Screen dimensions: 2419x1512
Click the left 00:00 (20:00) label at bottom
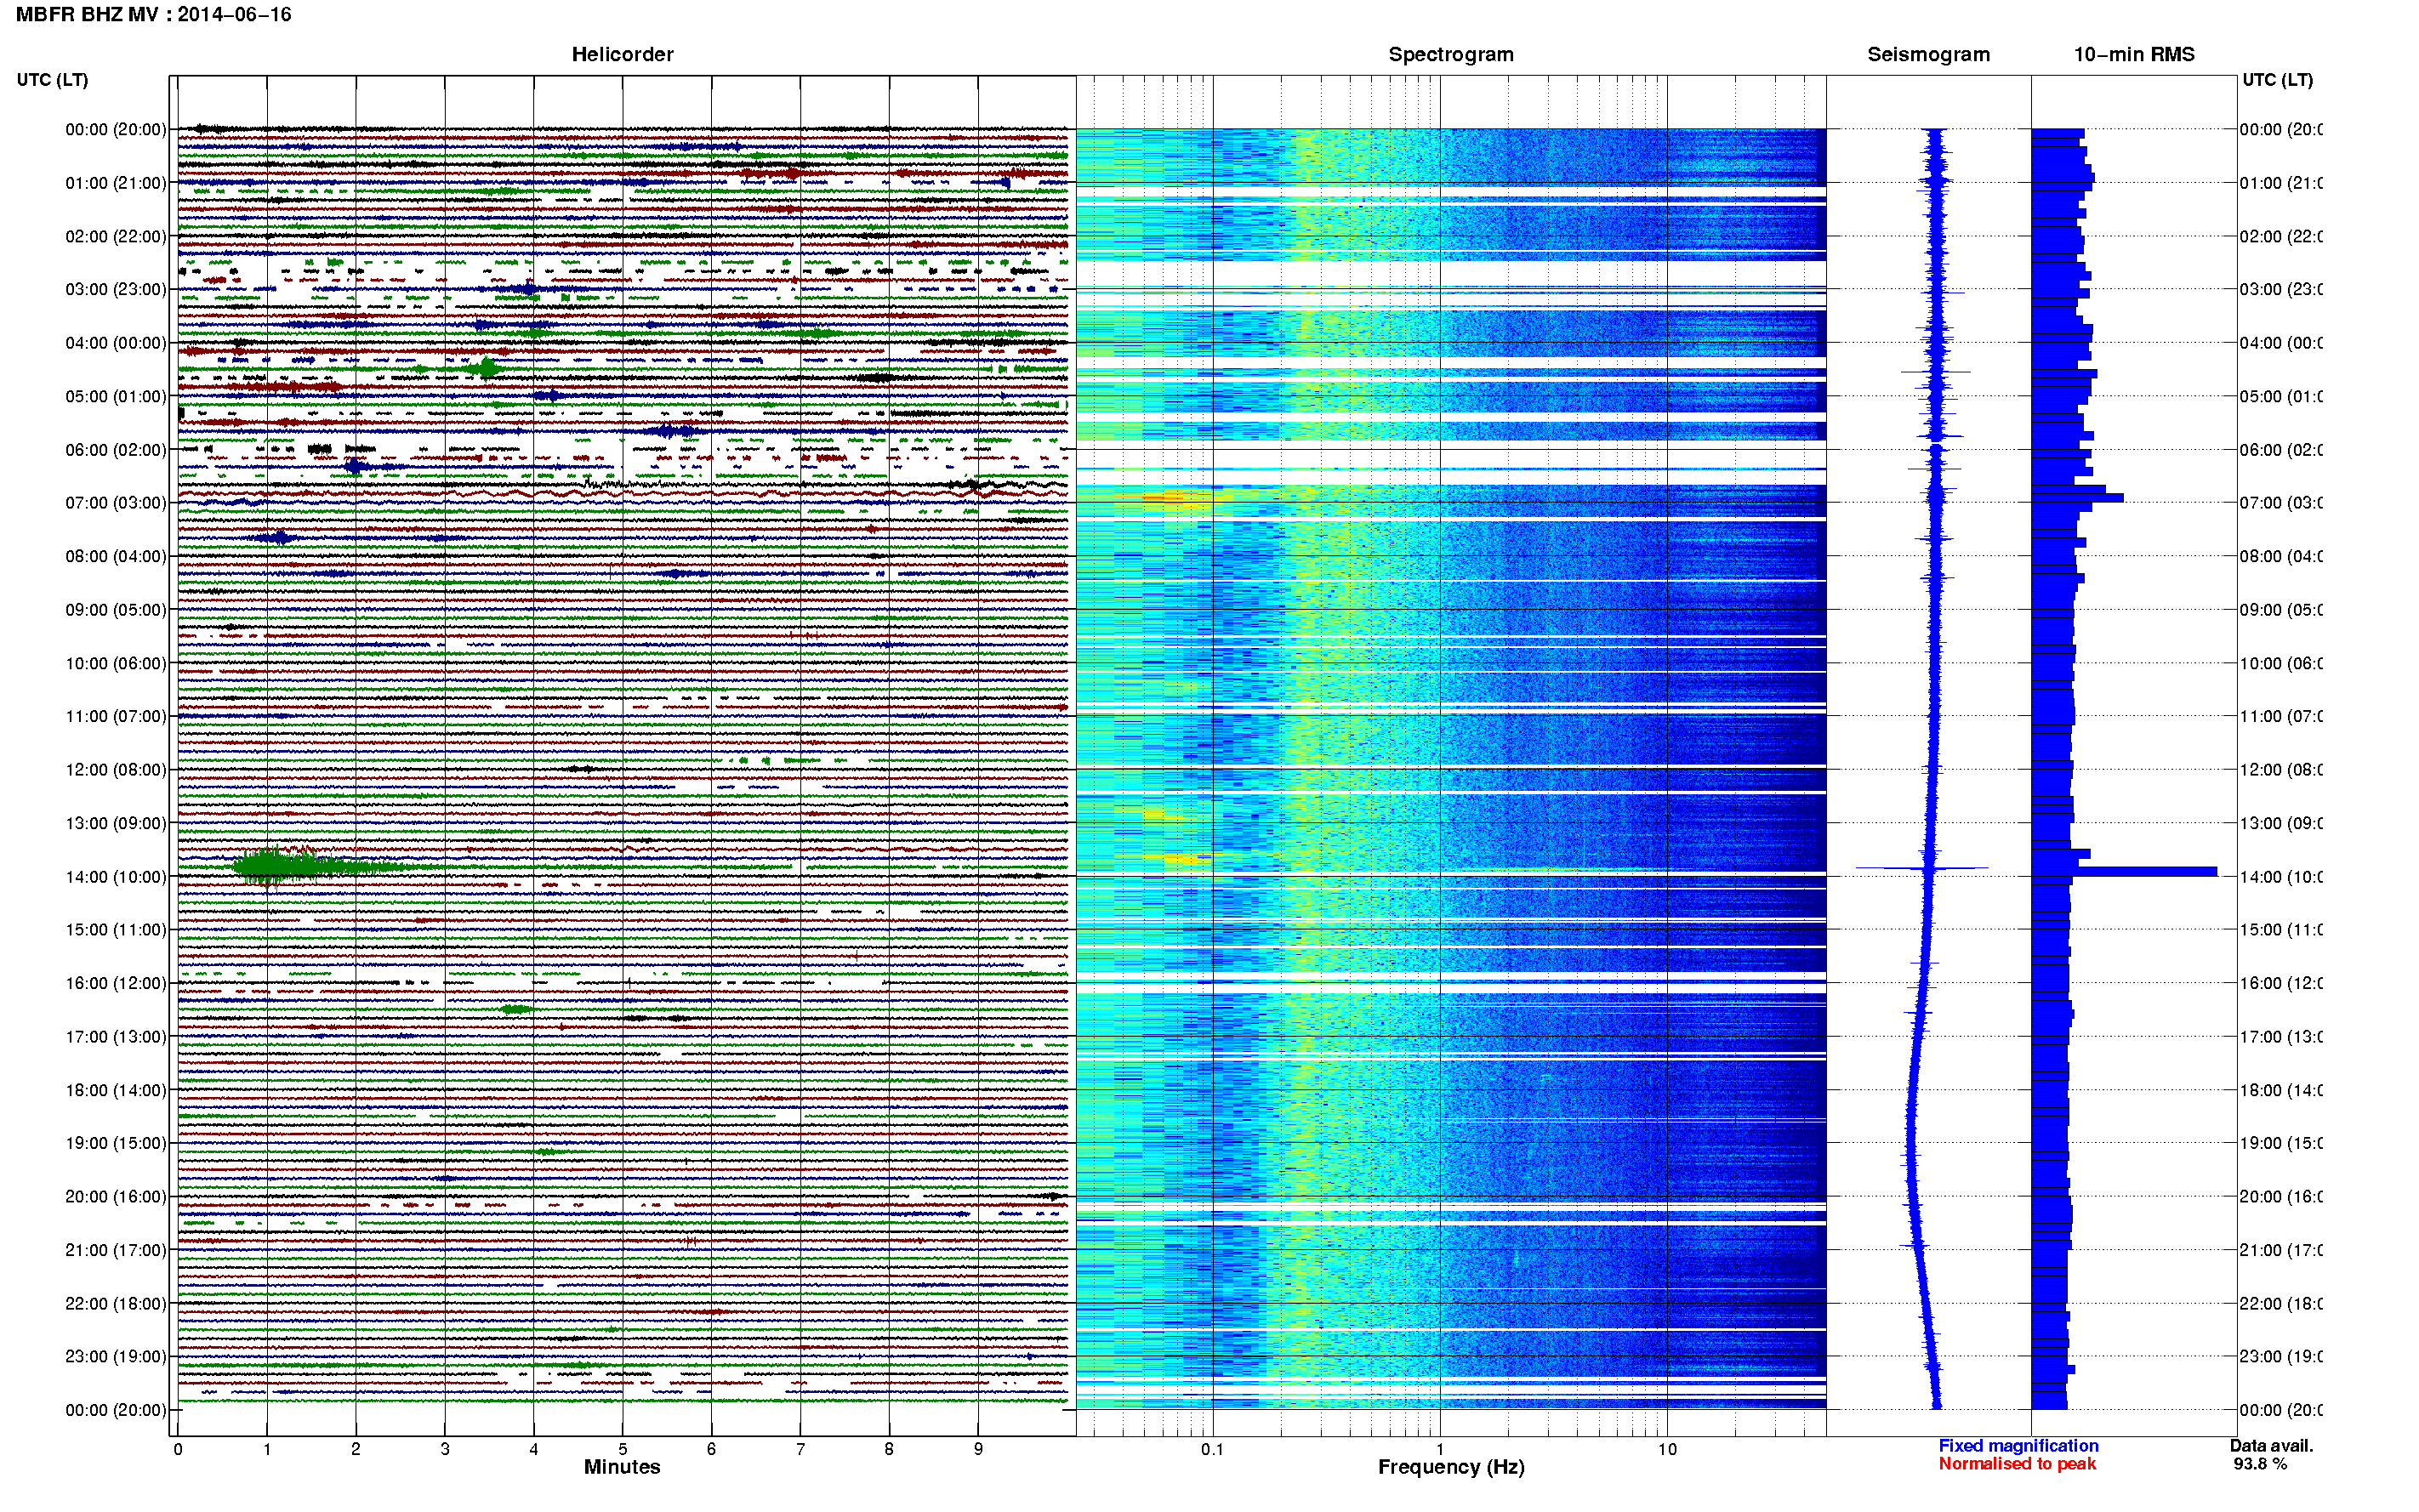pyautogui.click(x=116, y=1410)
